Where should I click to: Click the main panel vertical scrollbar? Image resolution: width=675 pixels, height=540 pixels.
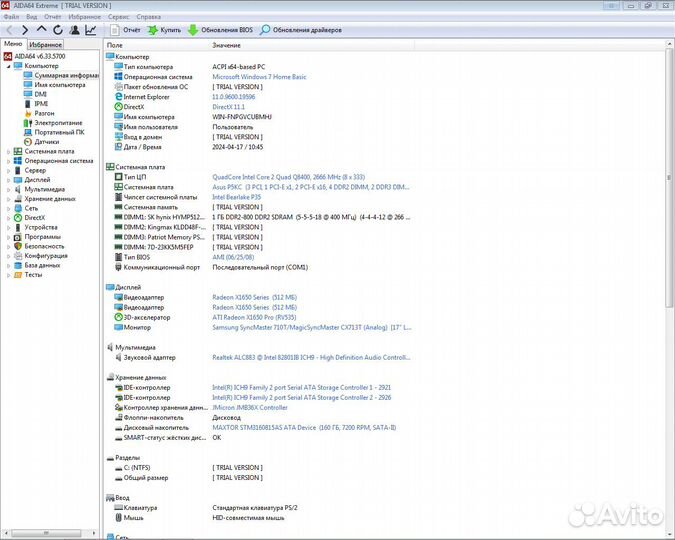tap(669, 177)
